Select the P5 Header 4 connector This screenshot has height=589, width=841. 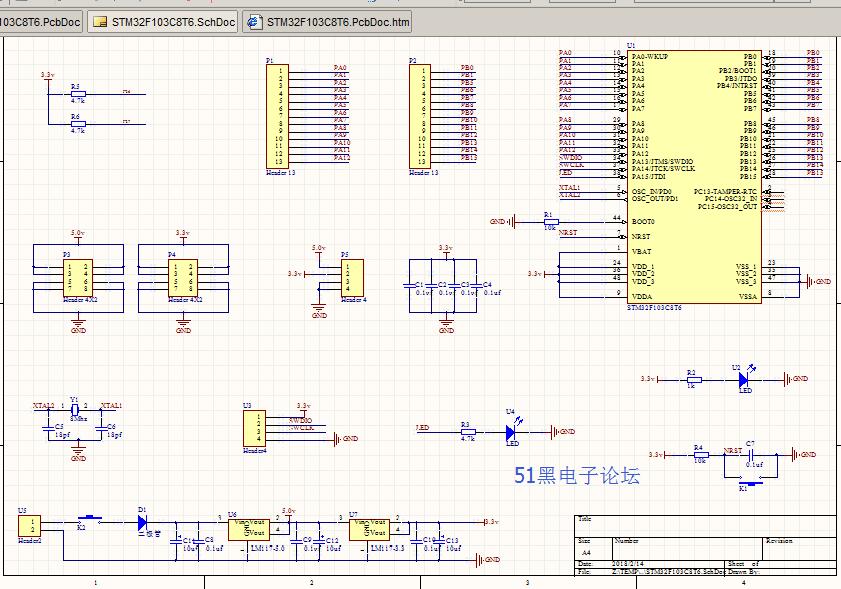click(352, 276)
